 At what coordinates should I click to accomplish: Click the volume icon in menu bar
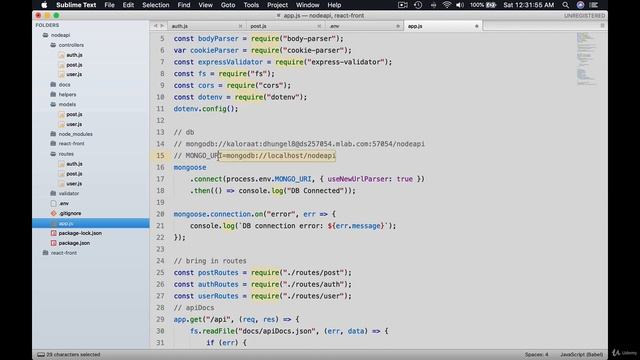460,5
